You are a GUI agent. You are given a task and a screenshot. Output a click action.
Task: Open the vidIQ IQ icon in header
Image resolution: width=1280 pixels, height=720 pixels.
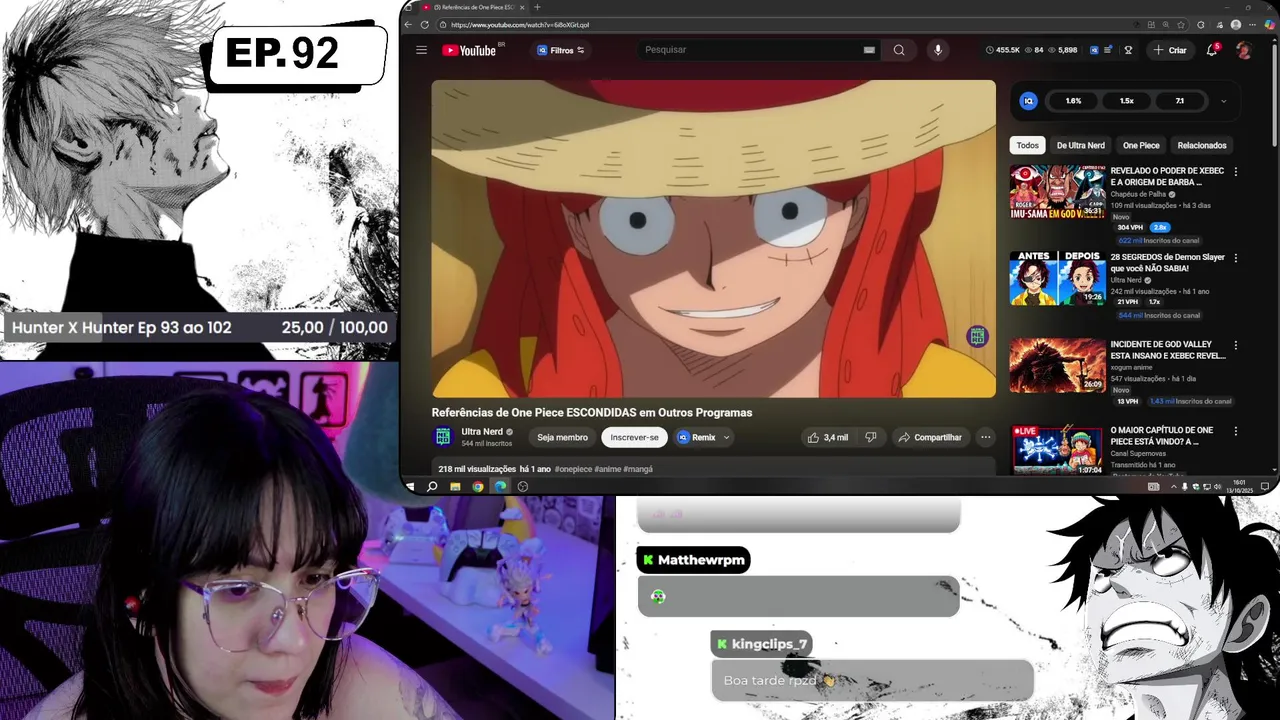pos(1094,50)
